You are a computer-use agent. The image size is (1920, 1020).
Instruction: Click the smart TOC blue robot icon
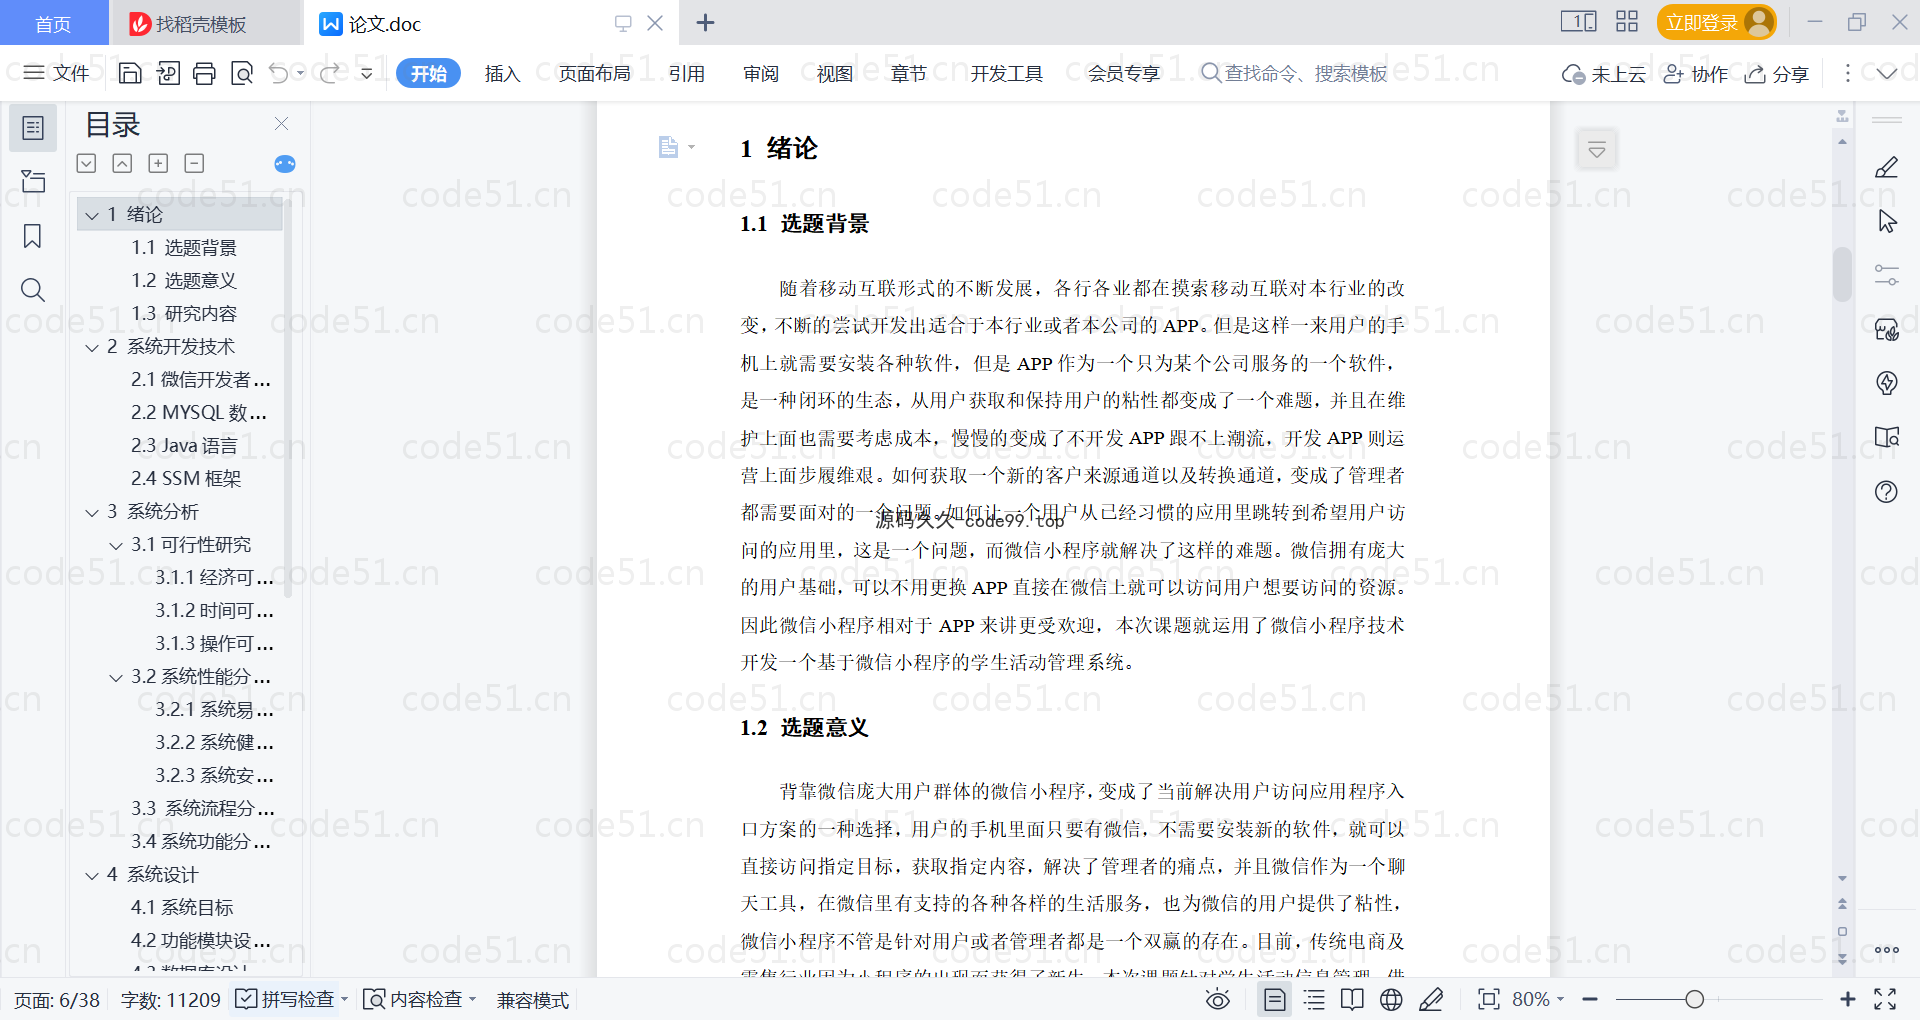tap(285, 164)
